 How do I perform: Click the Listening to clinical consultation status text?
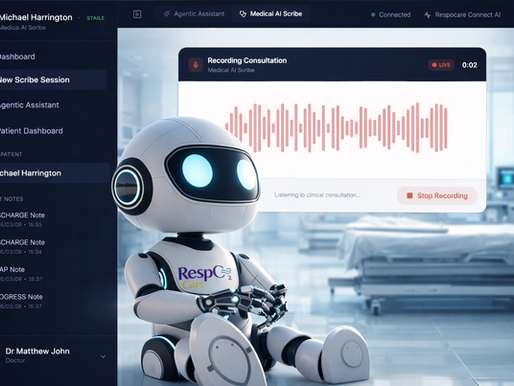pyautogui.click(x=317, y=195)
